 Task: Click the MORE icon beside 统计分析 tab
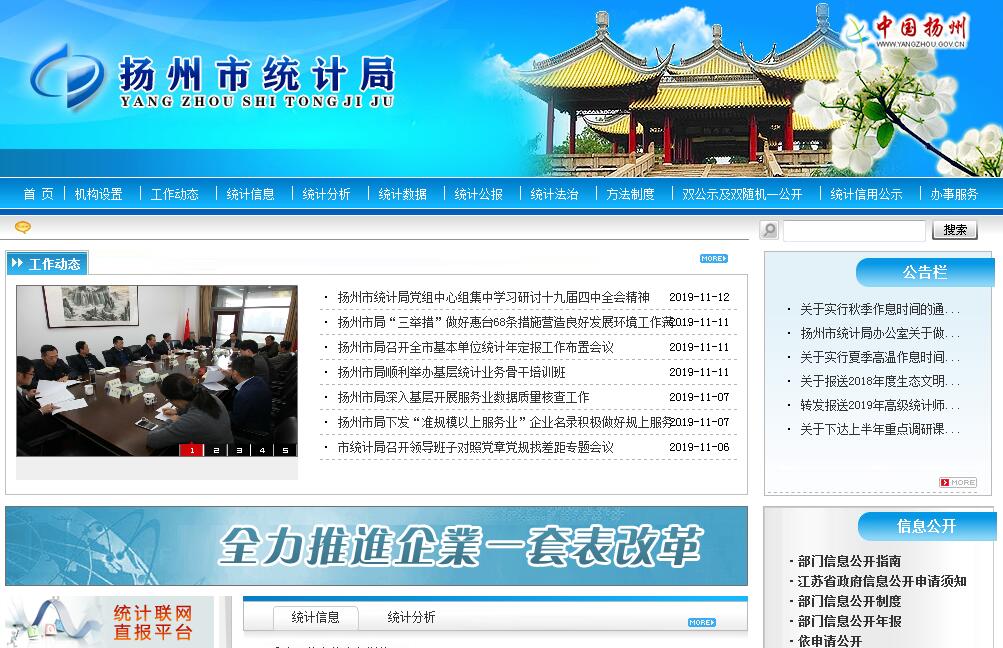(x=701, y=622)
